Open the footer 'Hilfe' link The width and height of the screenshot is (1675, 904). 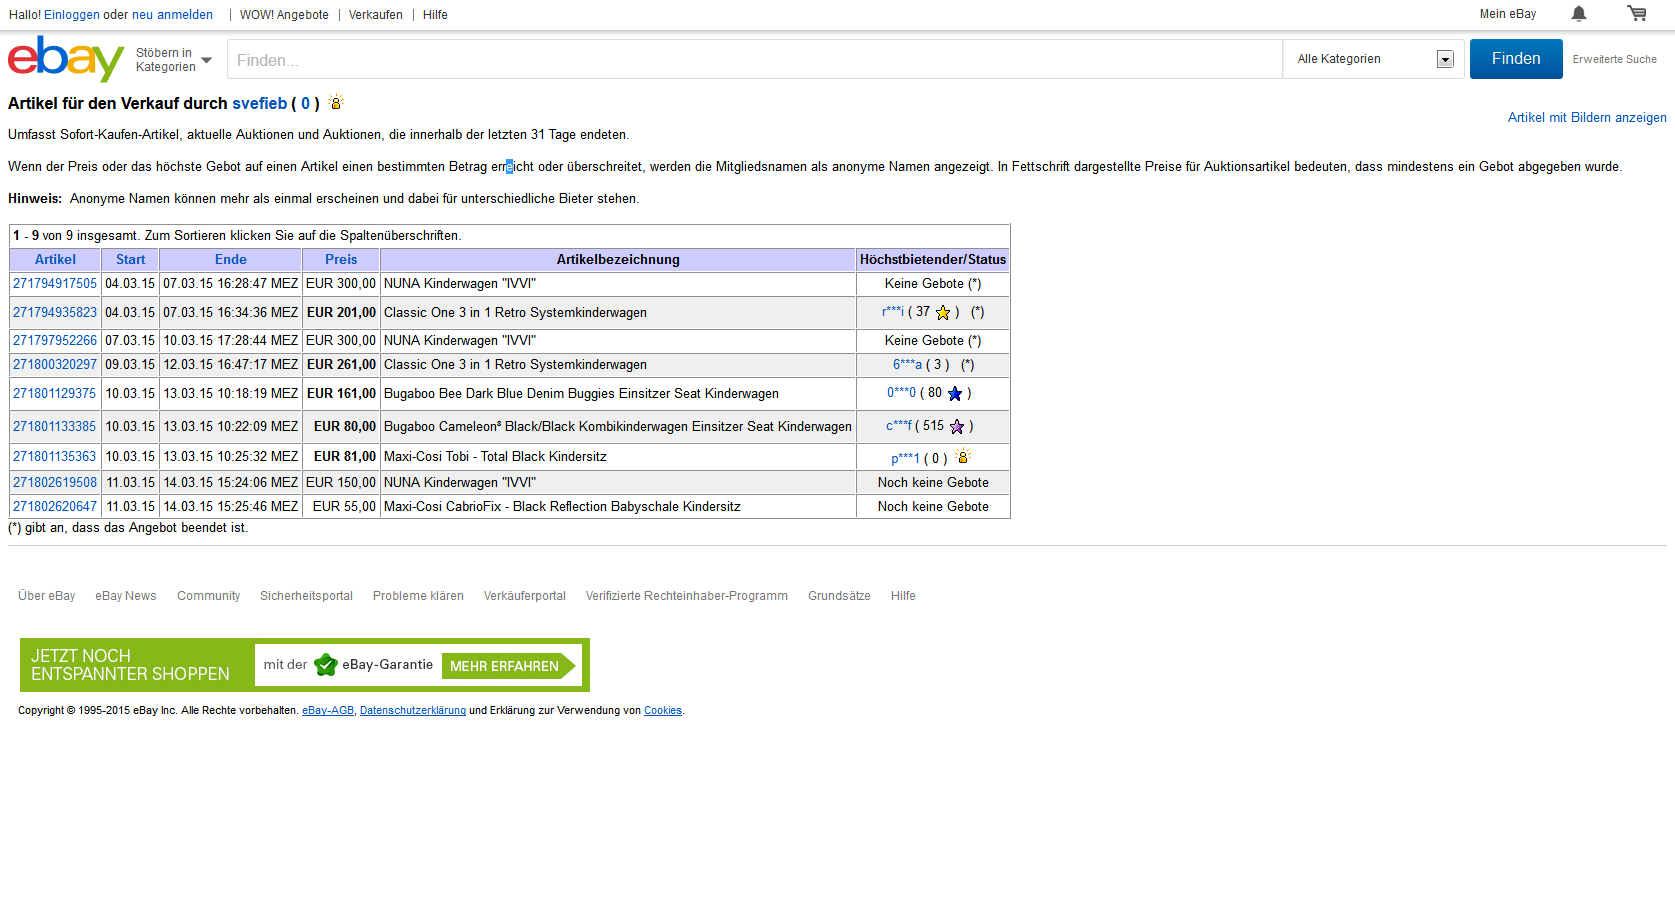(903, 596)
